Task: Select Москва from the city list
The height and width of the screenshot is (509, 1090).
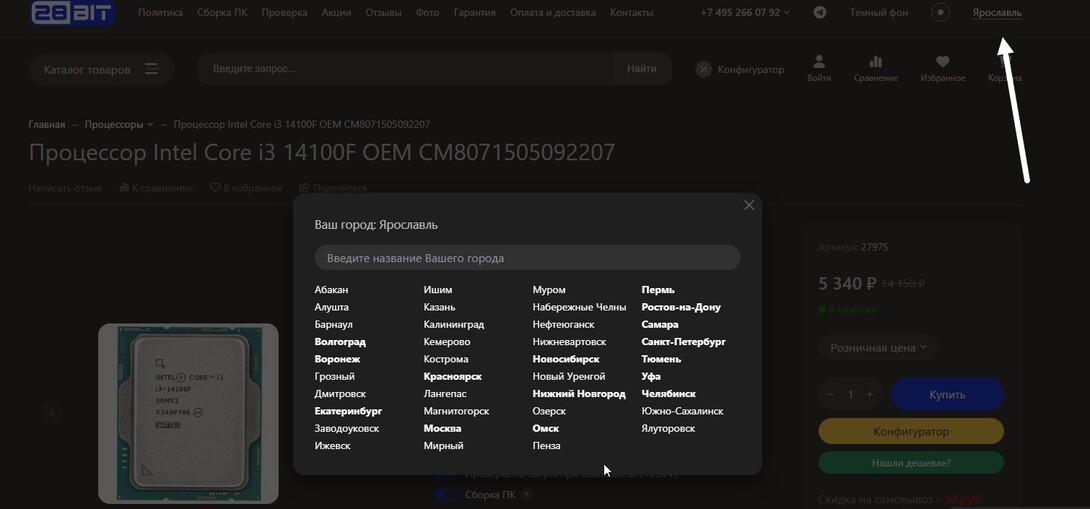Action: (442, 428)
